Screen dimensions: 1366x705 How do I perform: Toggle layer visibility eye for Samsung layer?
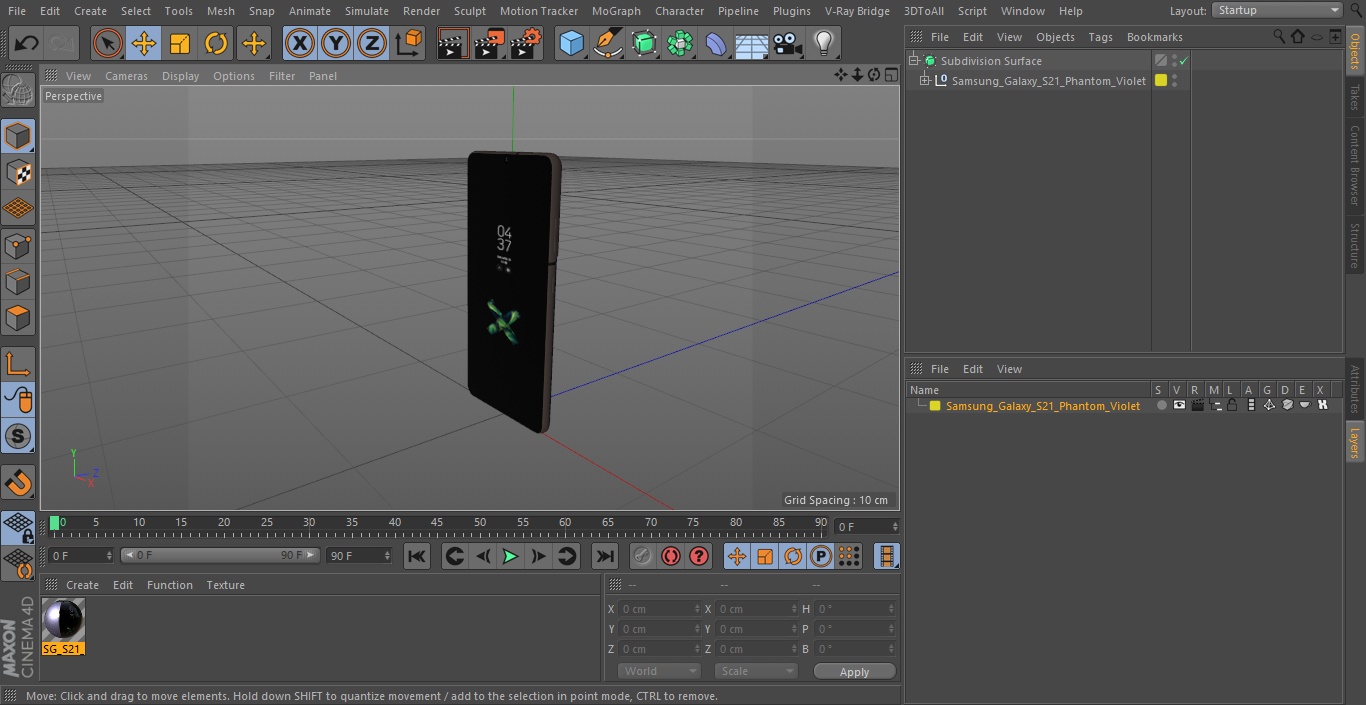coord(1179,406)
